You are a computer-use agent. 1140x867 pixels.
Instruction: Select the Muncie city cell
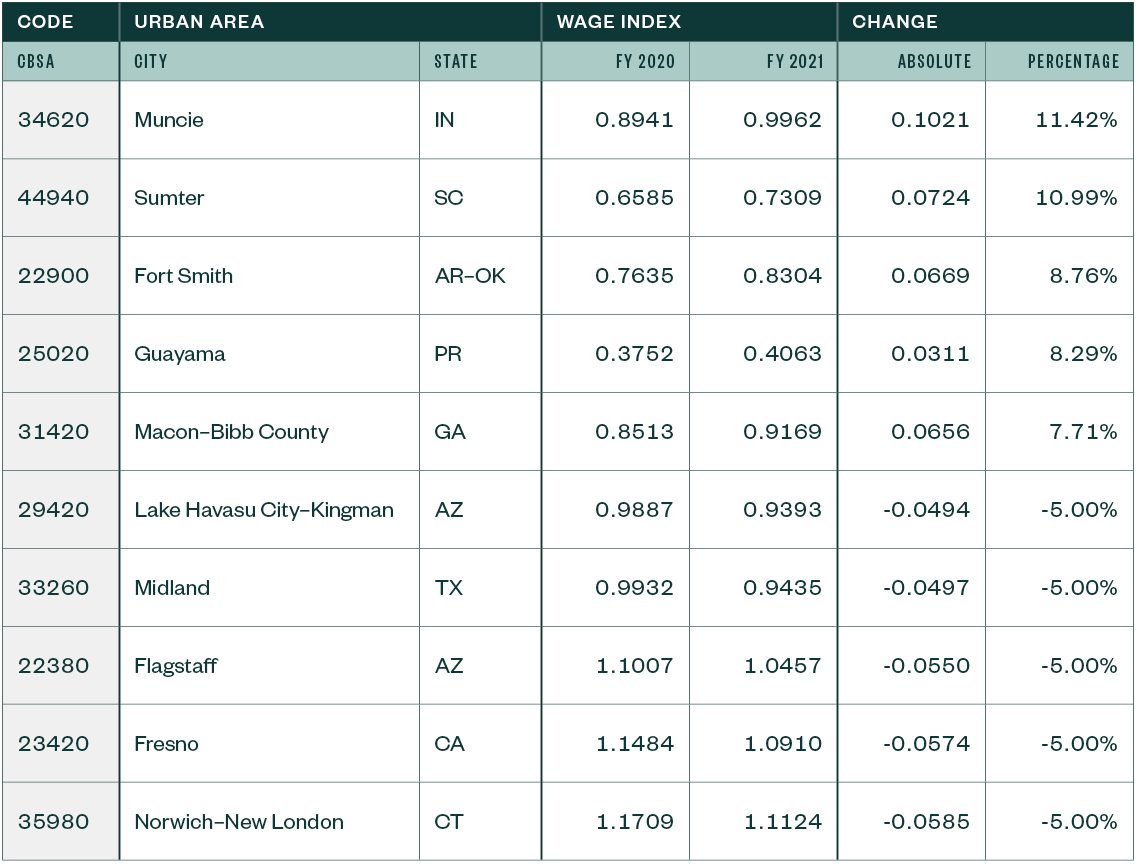(x=169, y=120)
